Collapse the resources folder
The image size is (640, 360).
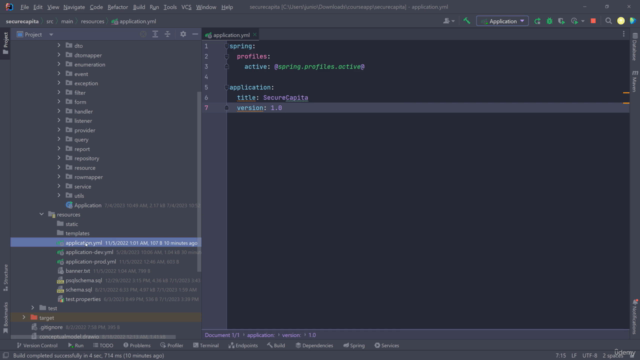41,214
